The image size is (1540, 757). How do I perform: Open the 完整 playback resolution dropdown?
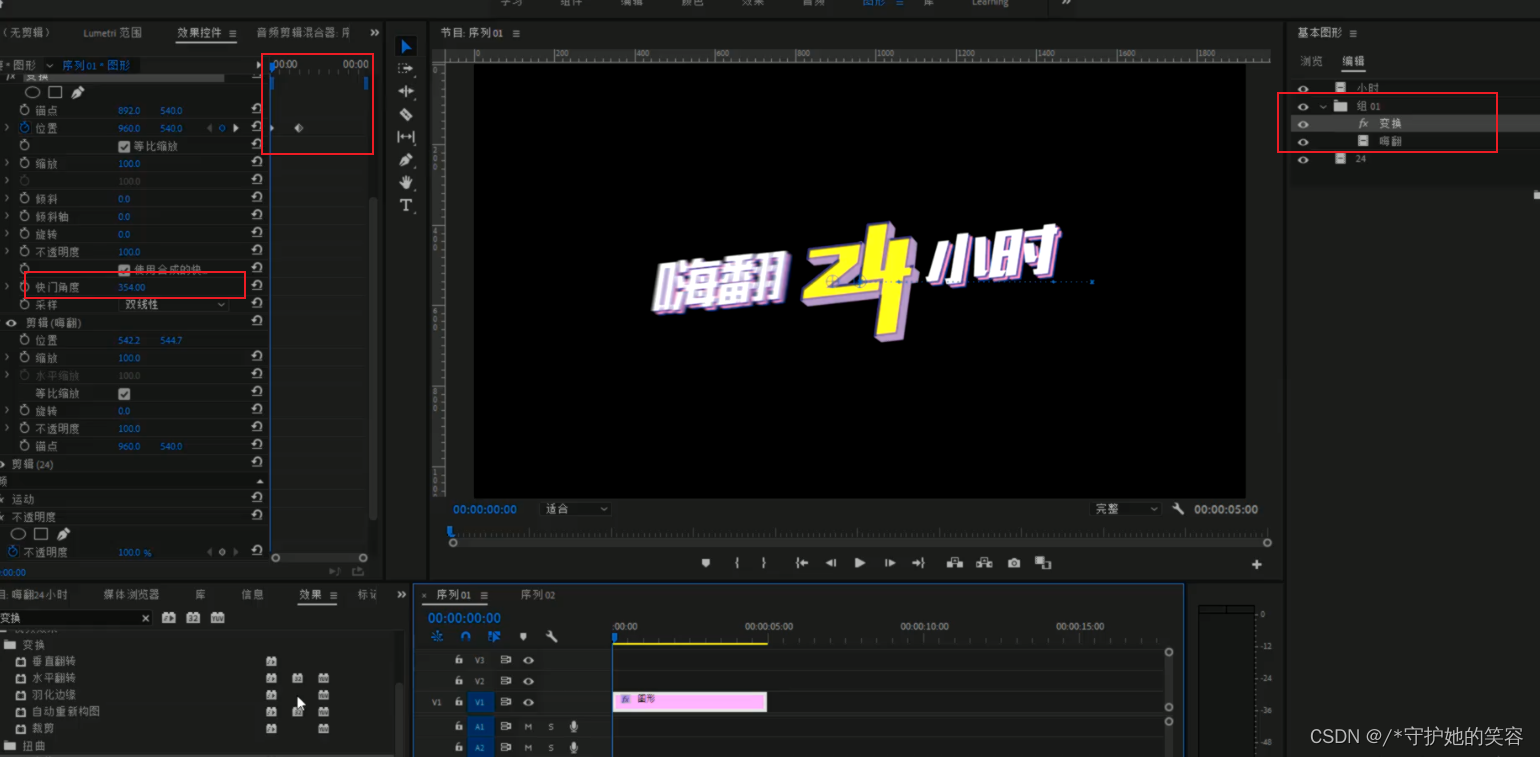click(1126, 509)
